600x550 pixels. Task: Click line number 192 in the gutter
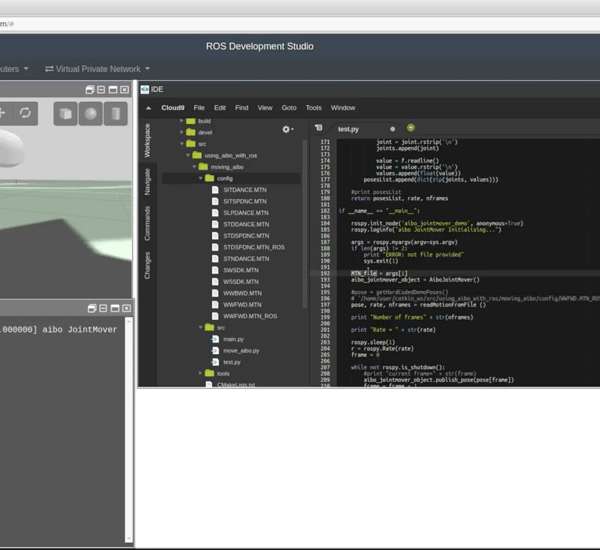pos(325,274)
